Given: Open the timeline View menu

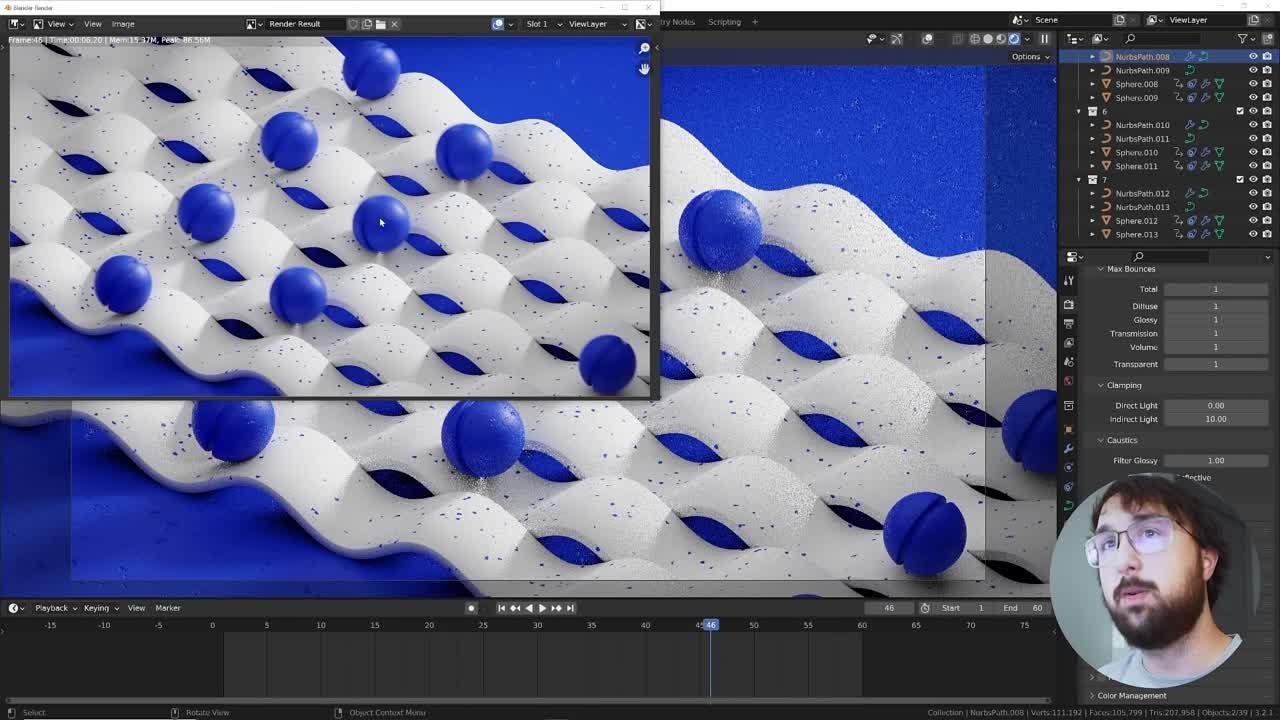Looking at the screenshot, I should 136,608.
